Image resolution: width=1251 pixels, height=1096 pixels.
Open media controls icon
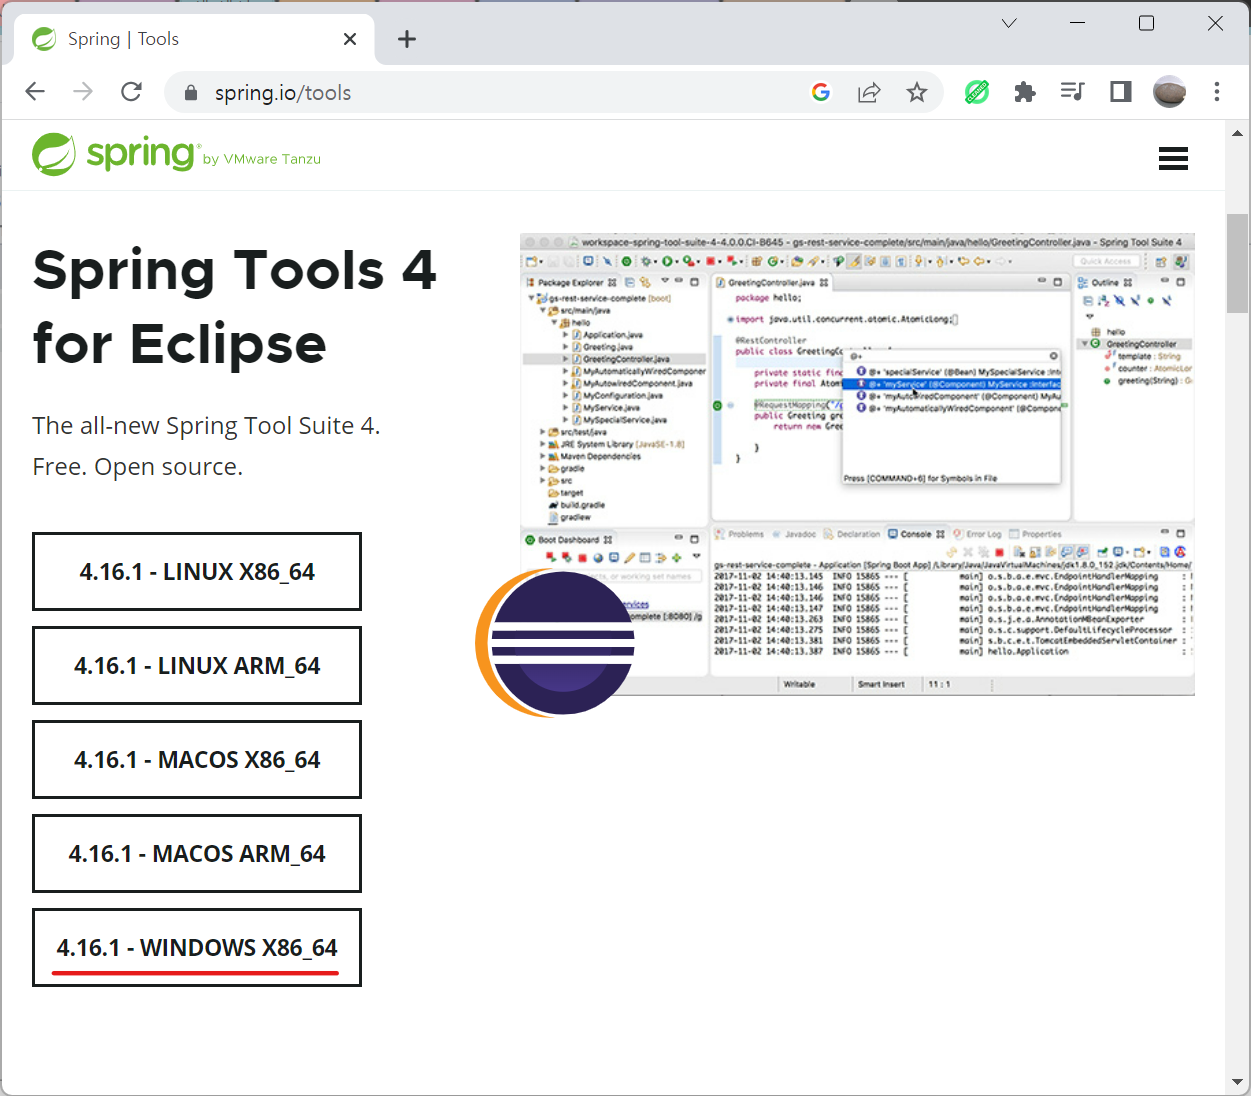1072,92
